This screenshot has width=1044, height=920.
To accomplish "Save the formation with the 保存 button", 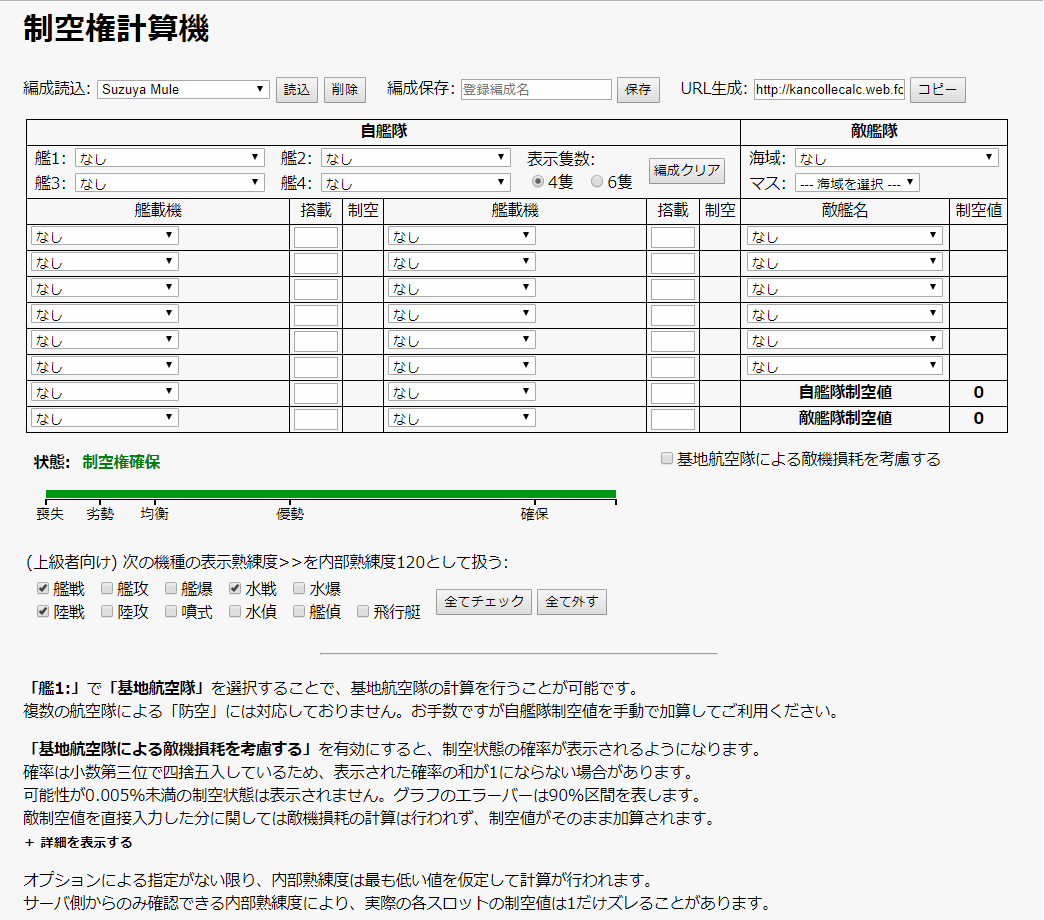I will [x=638, y=89].
